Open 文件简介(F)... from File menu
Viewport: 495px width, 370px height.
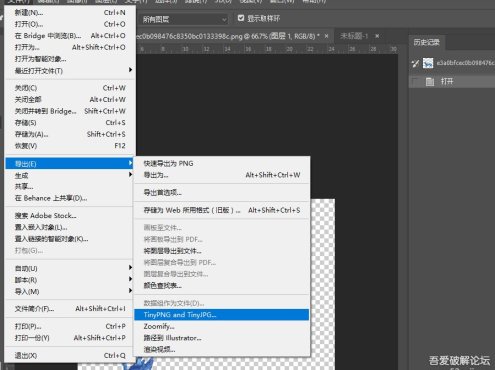pos(69,309)
